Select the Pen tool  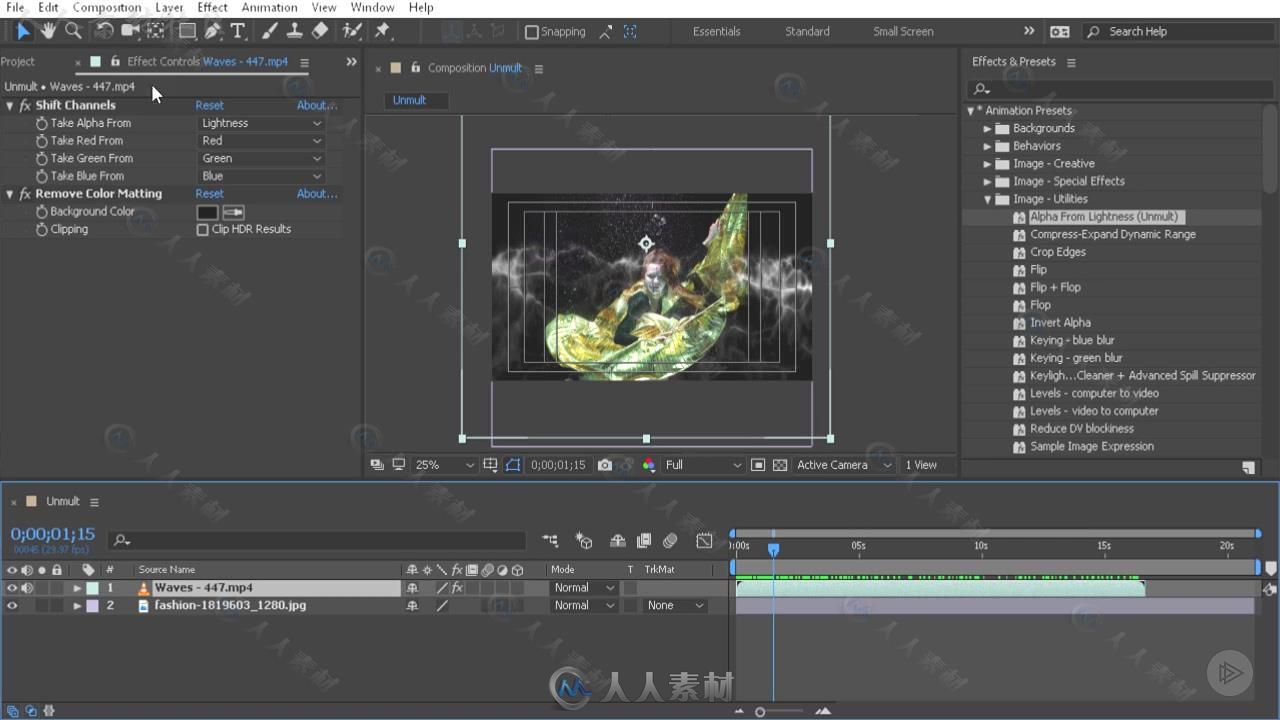point(213,31)
